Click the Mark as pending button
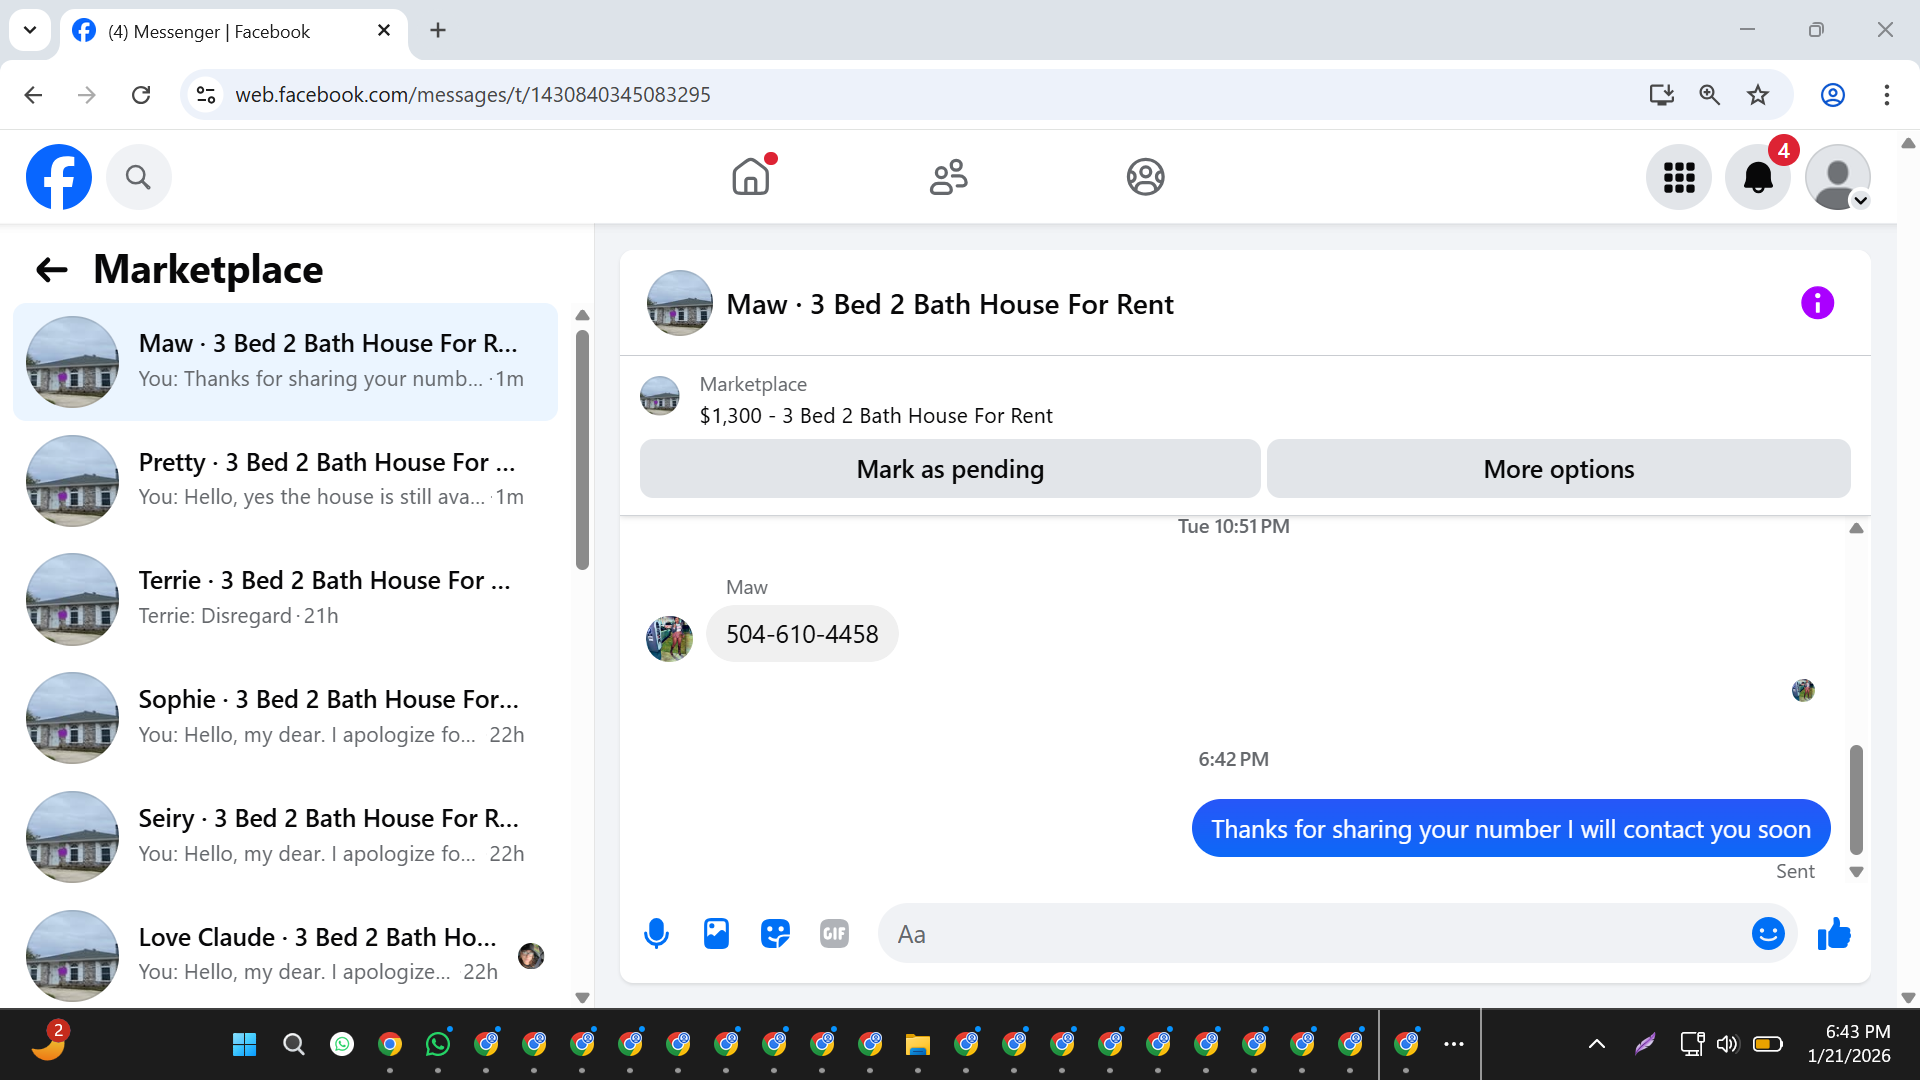Screen dimensions: 1920x1080 coord(950,469)
